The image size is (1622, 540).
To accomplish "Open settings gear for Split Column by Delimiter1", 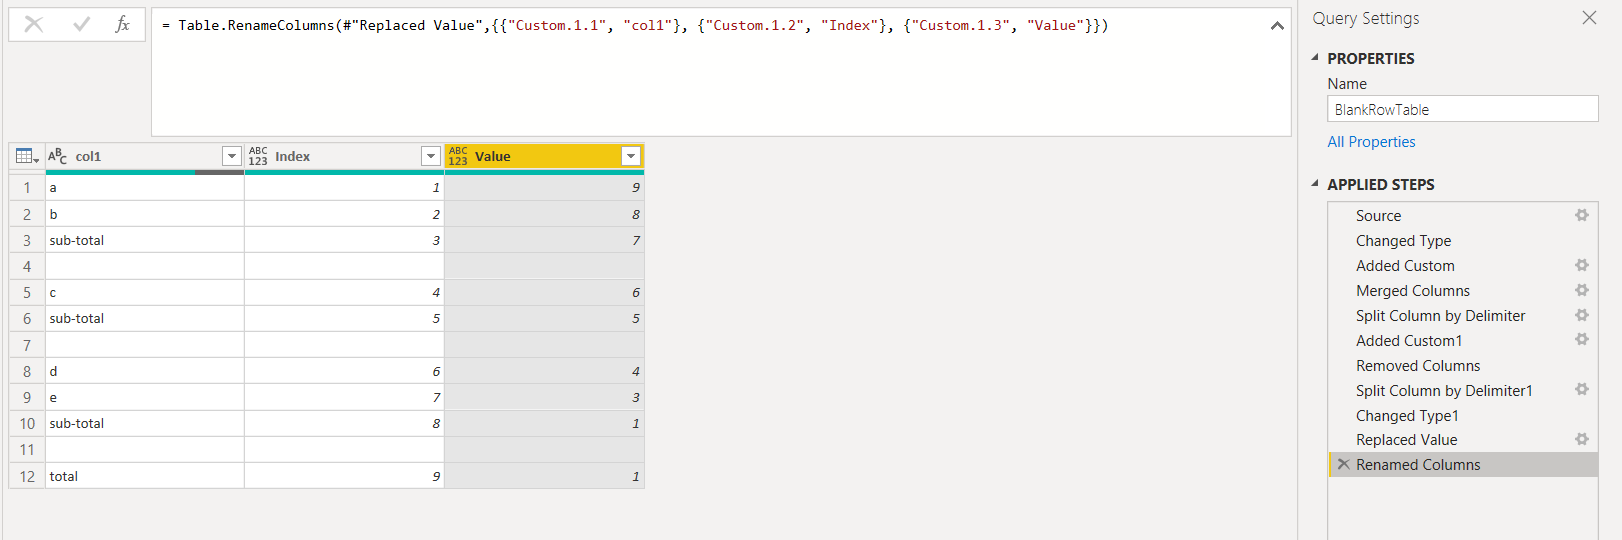I will (x=1582, y=390).
